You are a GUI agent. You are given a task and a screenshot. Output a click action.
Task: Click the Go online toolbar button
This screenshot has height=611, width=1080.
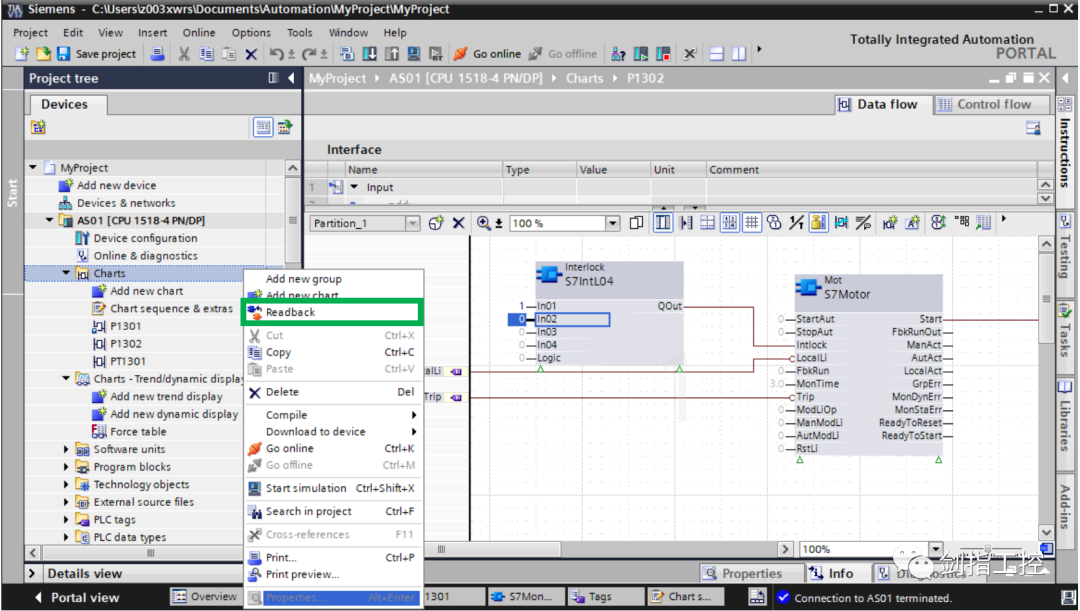tap(488, 54)
